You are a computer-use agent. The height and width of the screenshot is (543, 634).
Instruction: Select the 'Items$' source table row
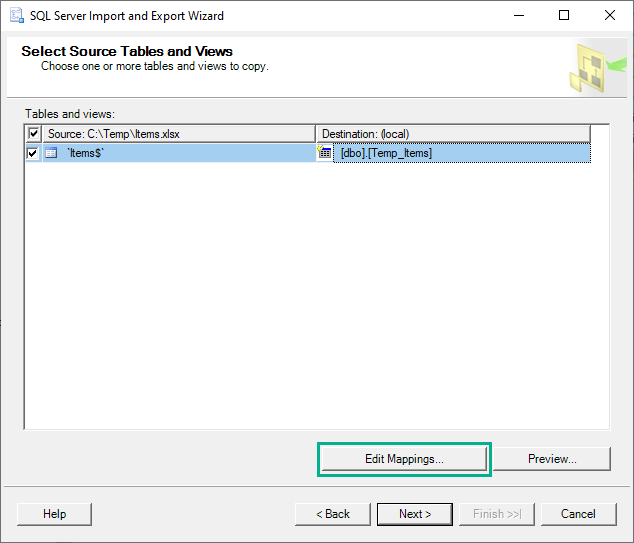tap(180, 153)
